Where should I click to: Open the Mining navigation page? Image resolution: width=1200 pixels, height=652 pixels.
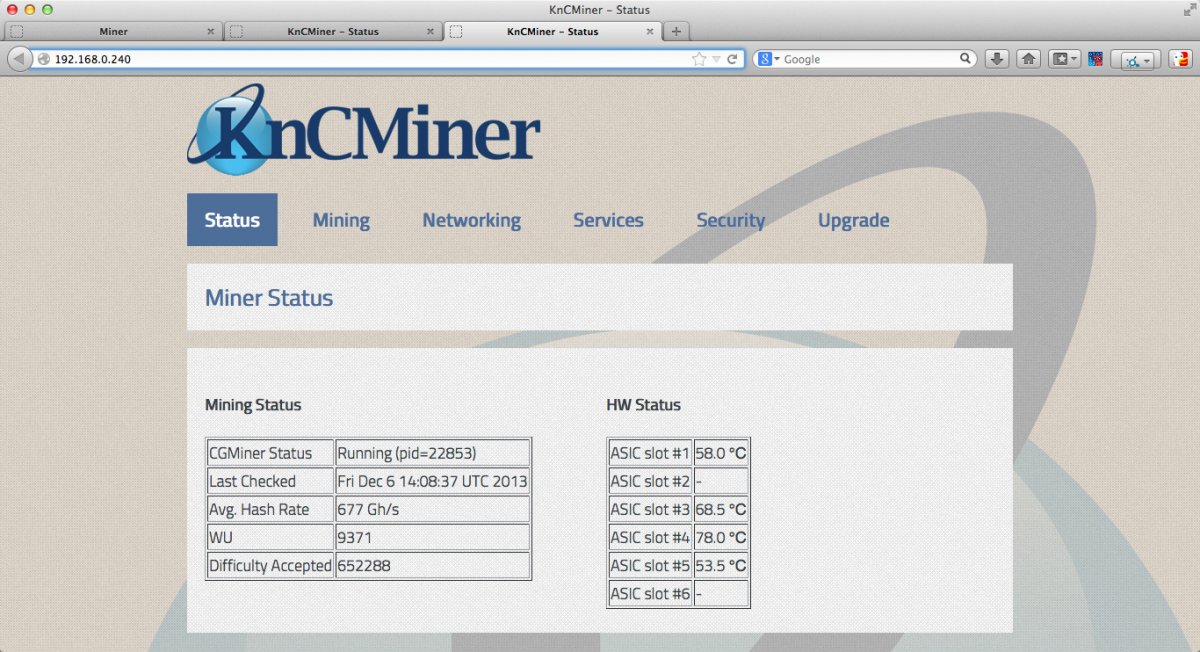pos(341,221)
